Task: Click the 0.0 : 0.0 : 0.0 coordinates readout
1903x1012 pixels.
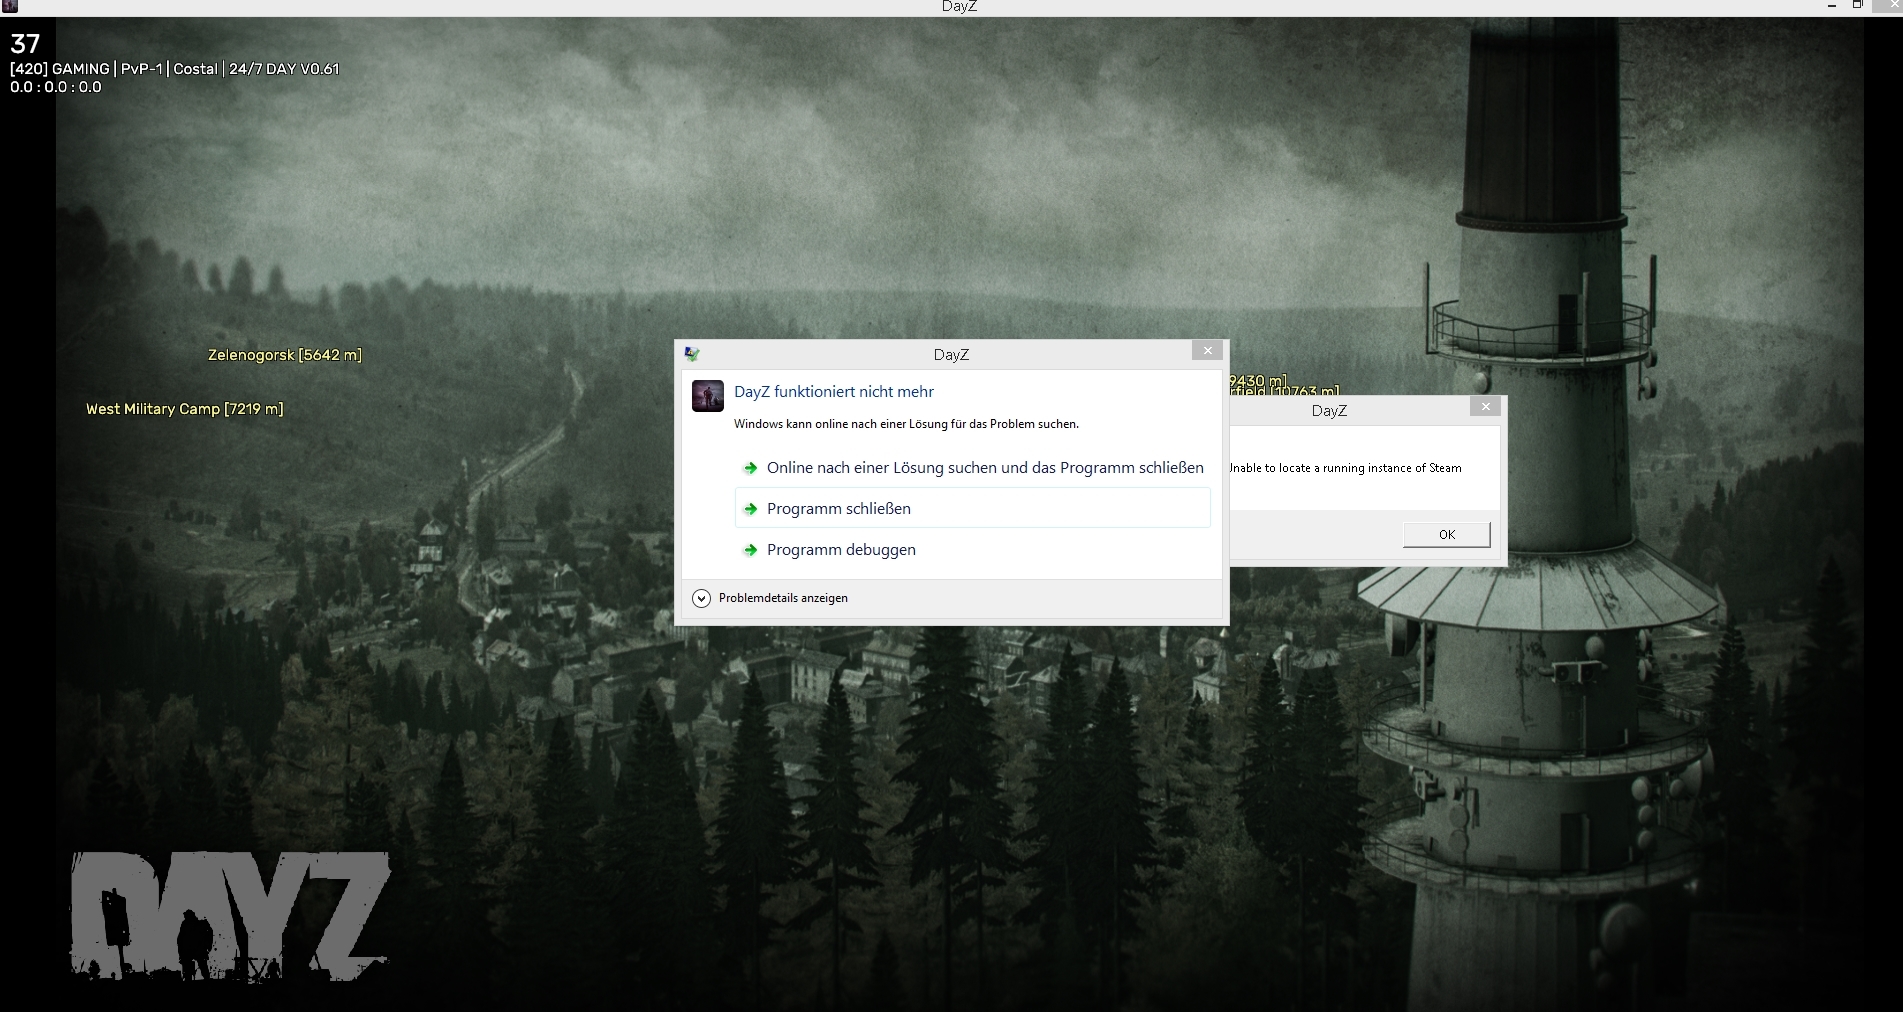Action: point(56,87)
